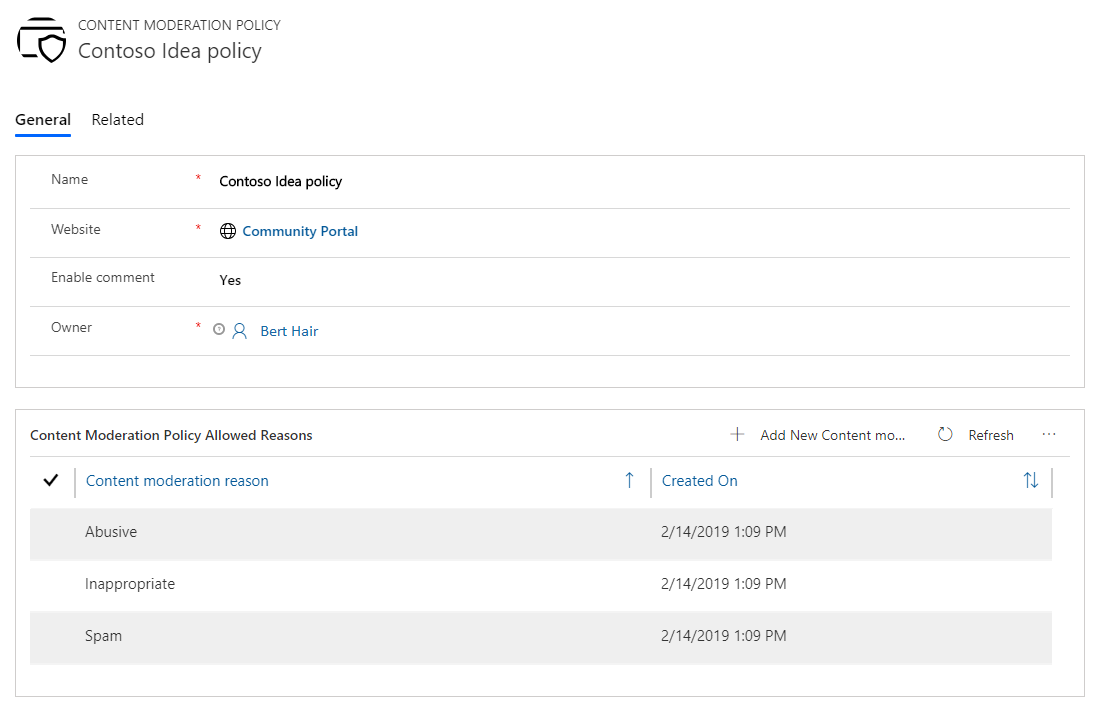This screenshot has height=708, width=1096.
Task: Change the Enable comment value Yes
Action: 230,280
